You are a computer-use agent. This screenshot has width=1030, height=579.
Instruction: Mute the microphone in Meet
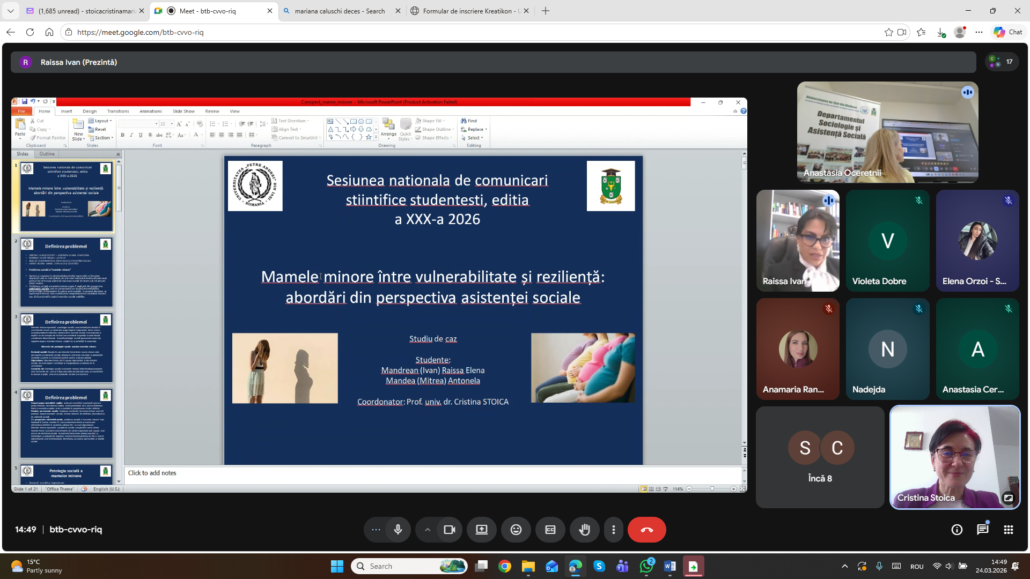tap(398, 530)
